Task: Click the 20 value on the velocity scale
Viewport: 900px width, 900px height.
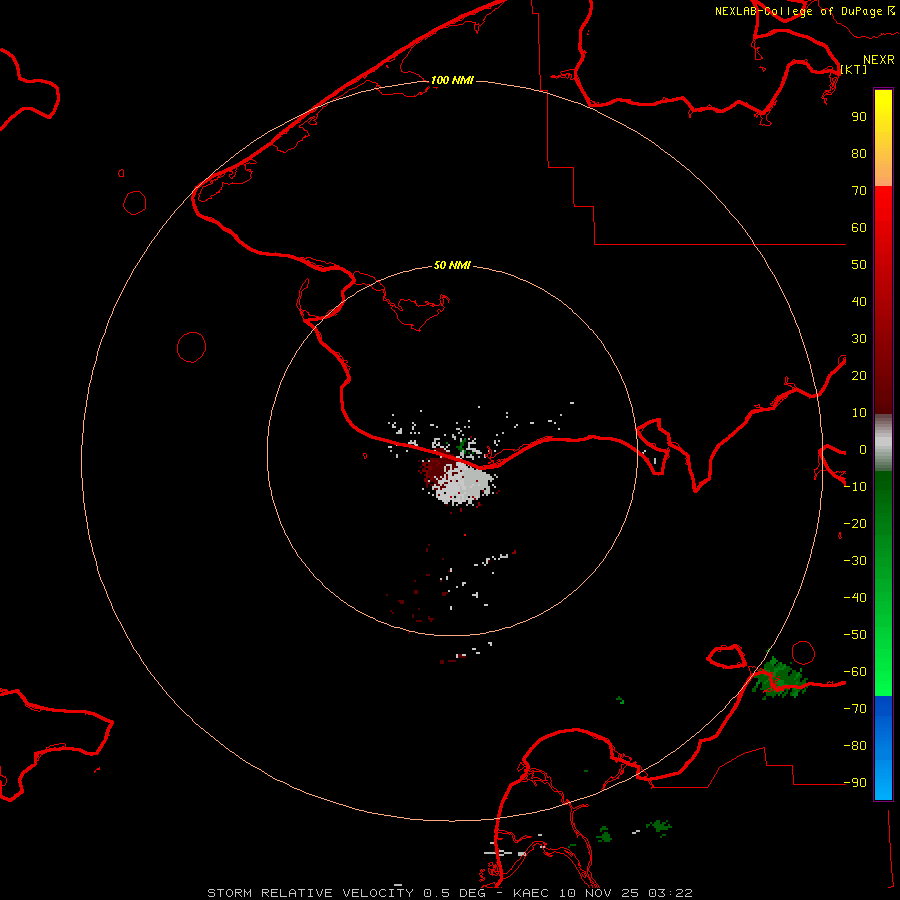Action: 859,376
